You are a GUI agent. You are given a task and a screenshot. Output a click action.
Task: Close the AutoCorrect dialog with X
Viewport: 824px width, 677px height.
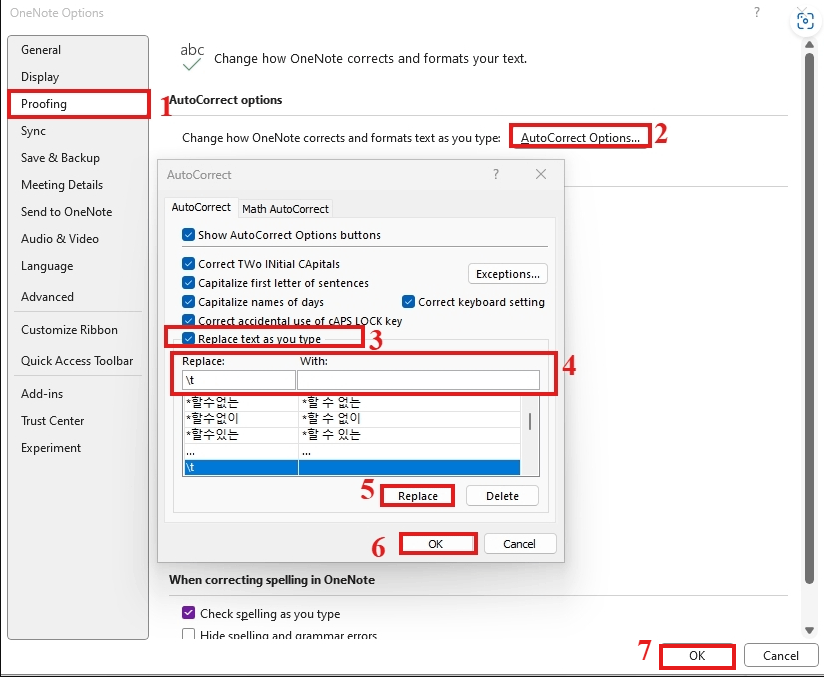(x=541, y=174)
